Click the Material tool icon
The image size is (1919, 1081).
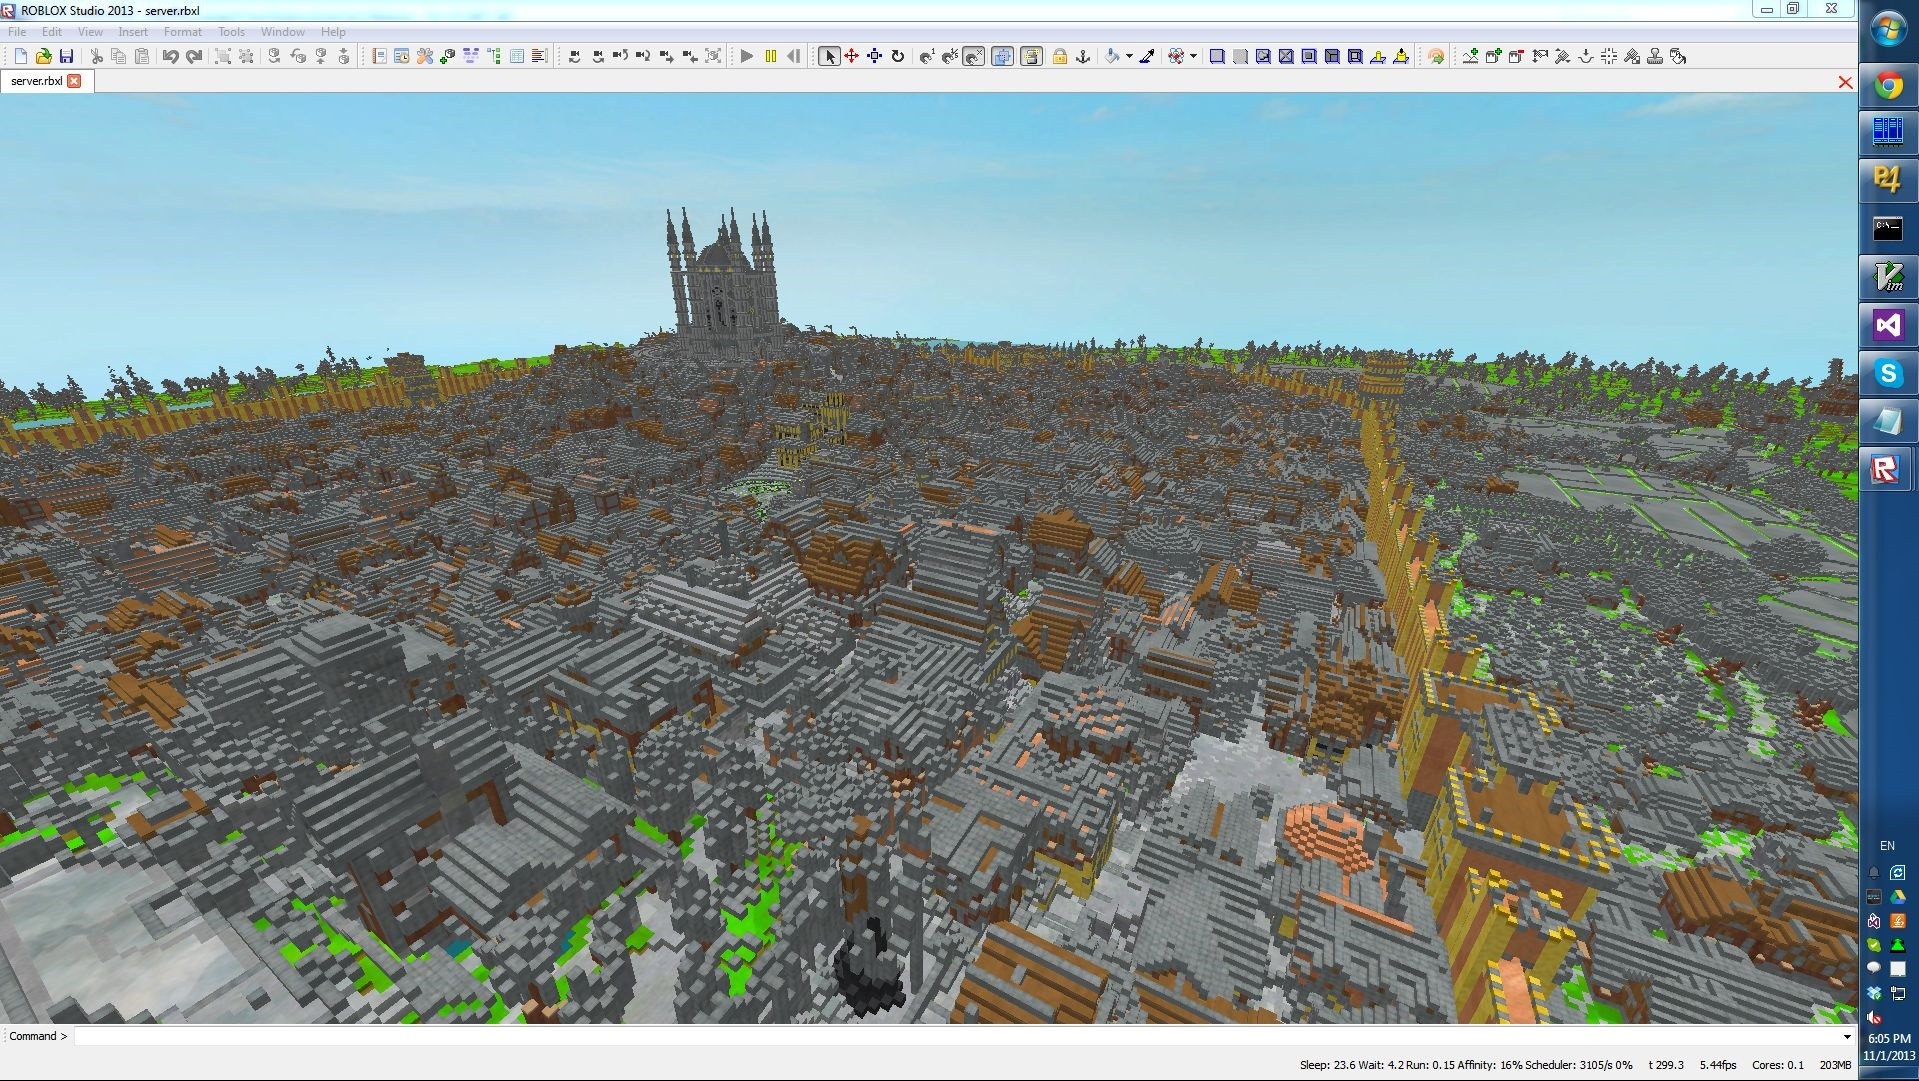[x=1176, y=57]
